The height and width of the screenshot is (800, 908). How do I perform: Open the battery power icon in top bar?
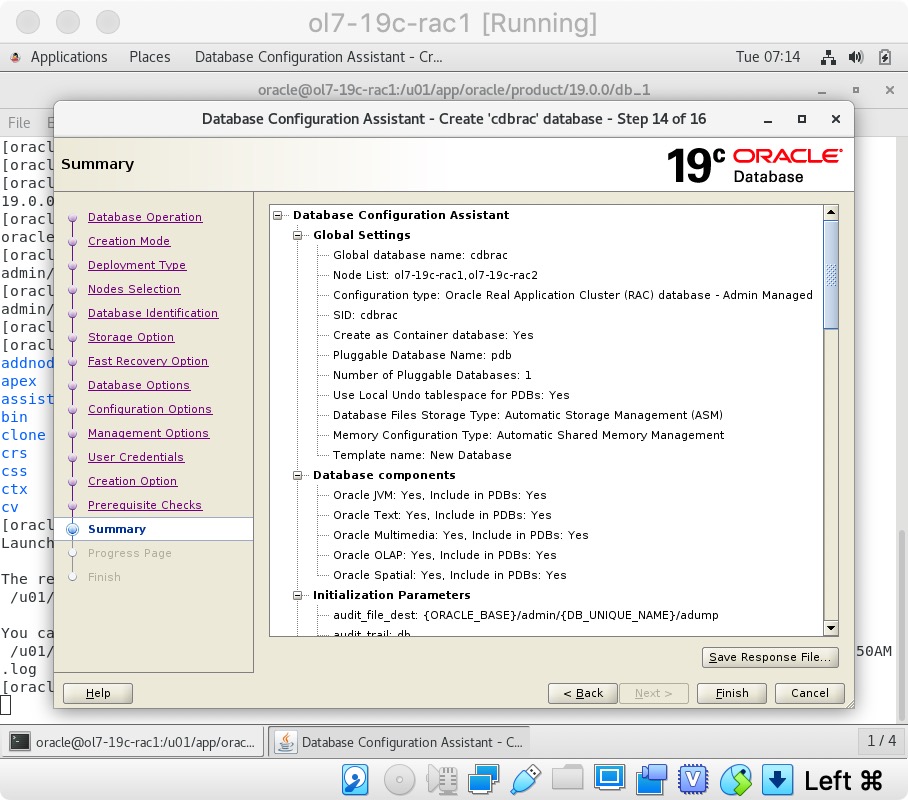click(x=884, y=57)
